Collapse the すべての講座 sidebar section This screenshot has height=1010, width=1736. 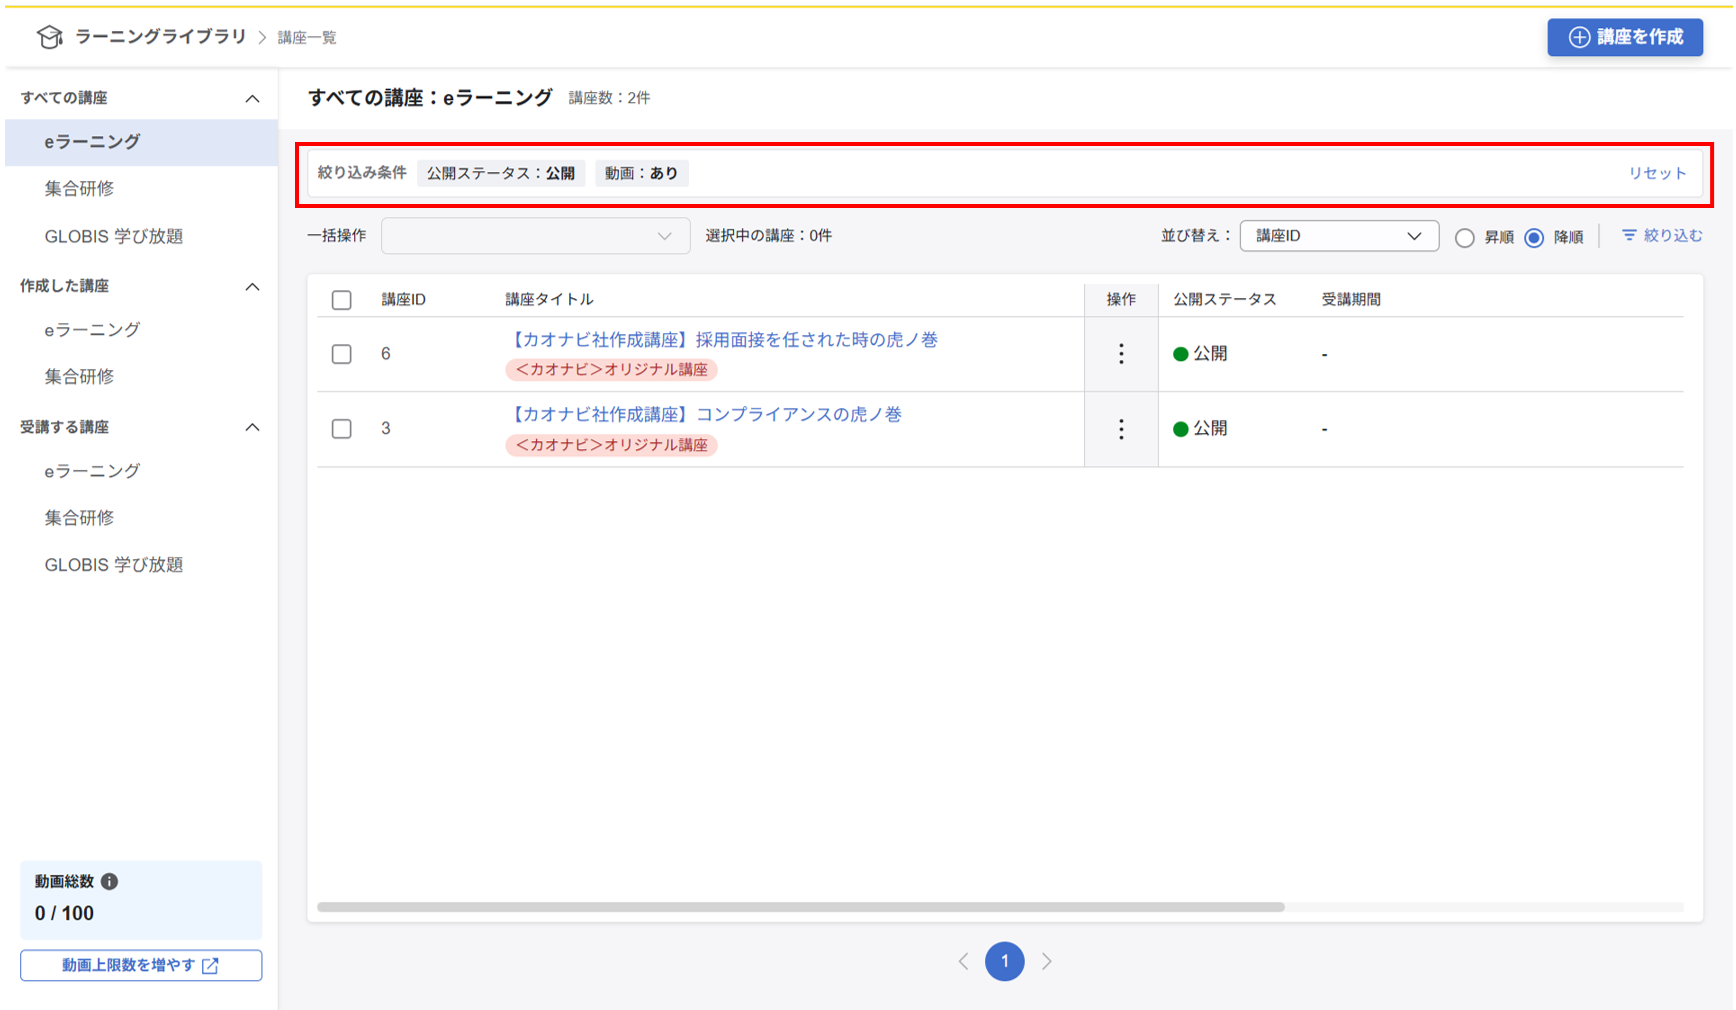coord(252,98)
